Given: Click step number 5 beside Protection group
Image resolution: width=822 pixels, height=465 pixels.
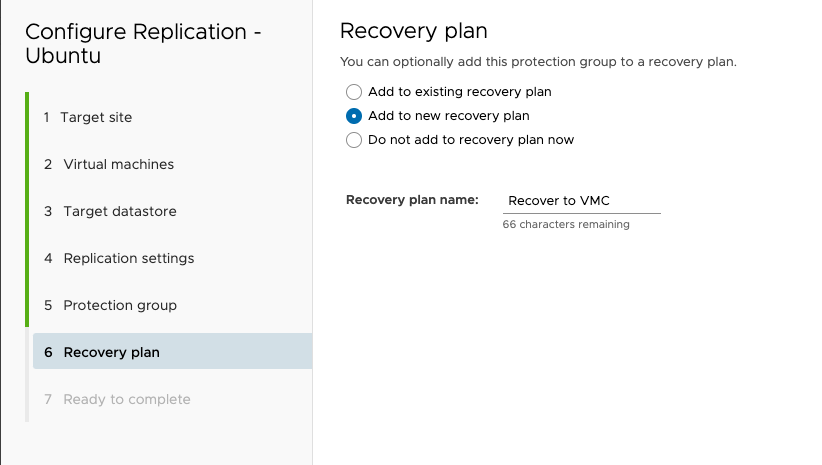Looking at the screenshot, I should click(48, 305).
